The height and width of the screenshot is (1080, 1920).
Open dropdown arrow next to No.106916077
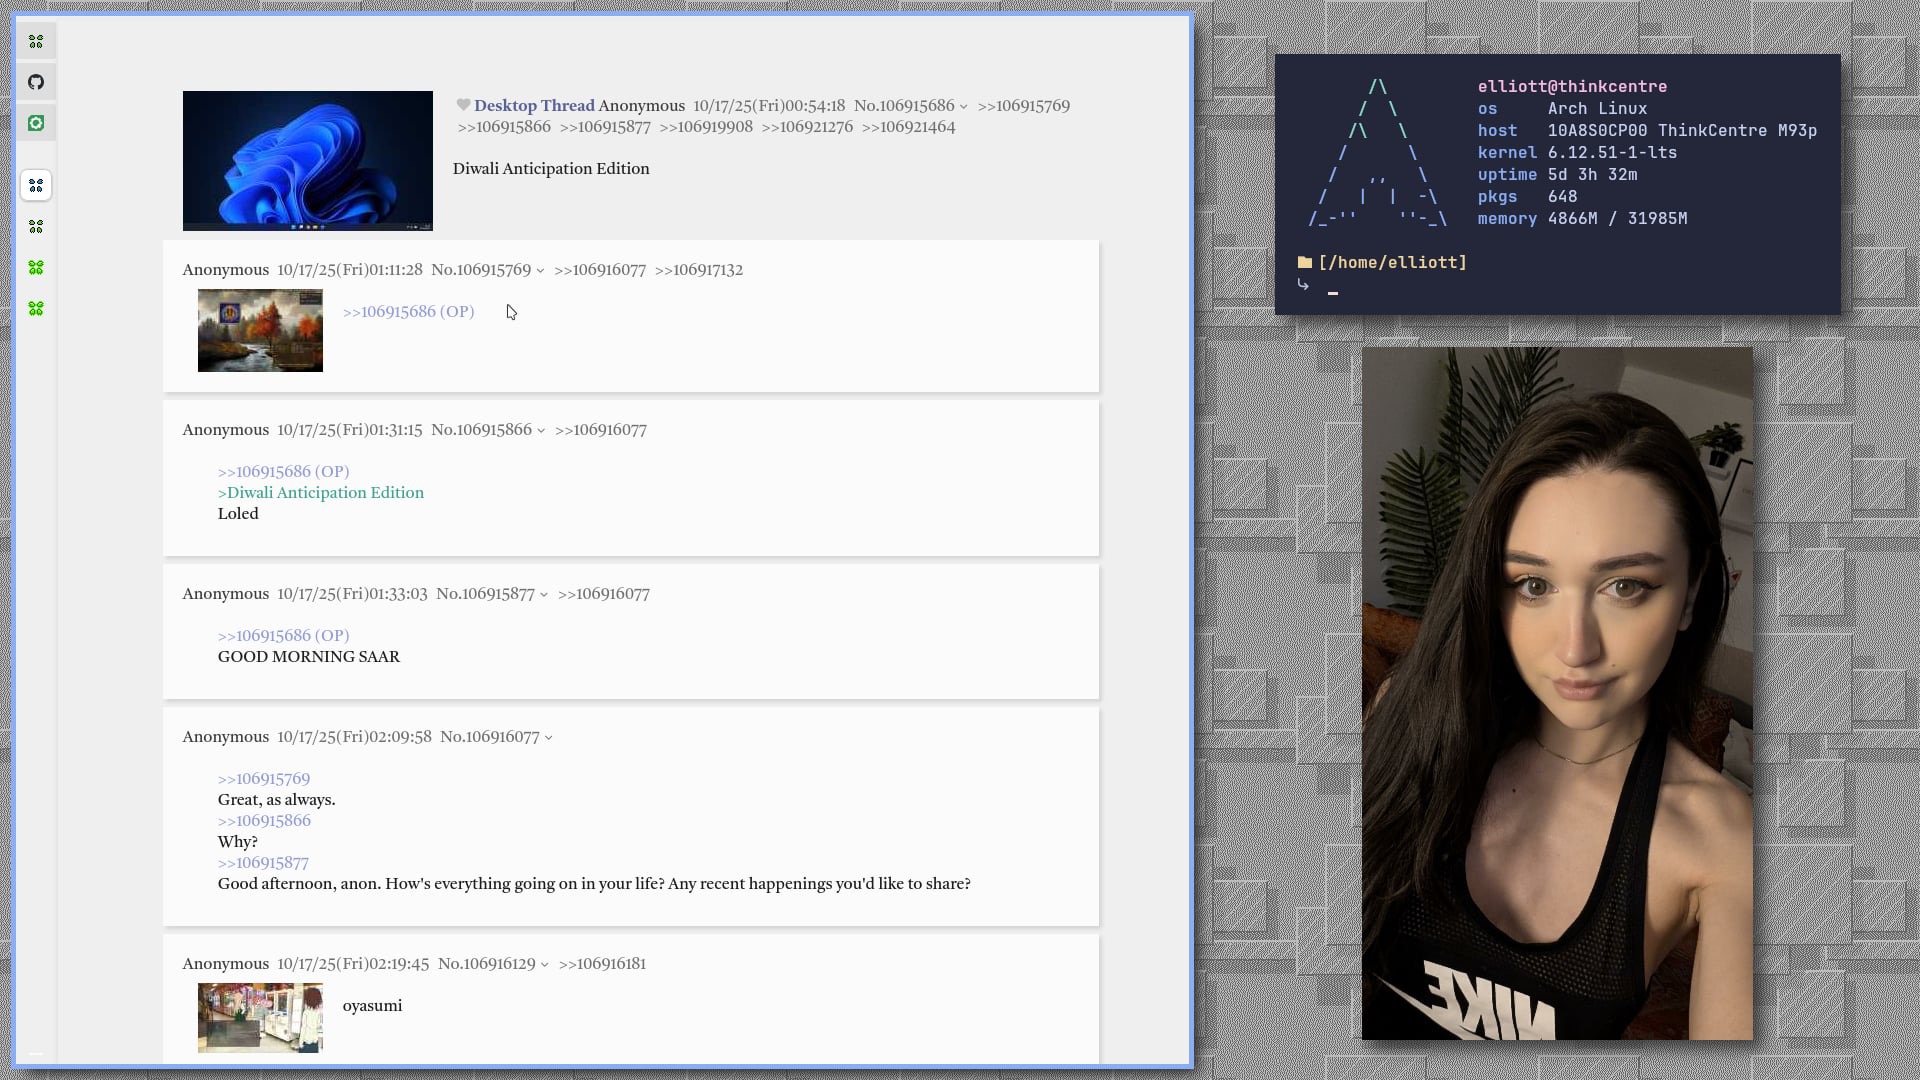548,738
